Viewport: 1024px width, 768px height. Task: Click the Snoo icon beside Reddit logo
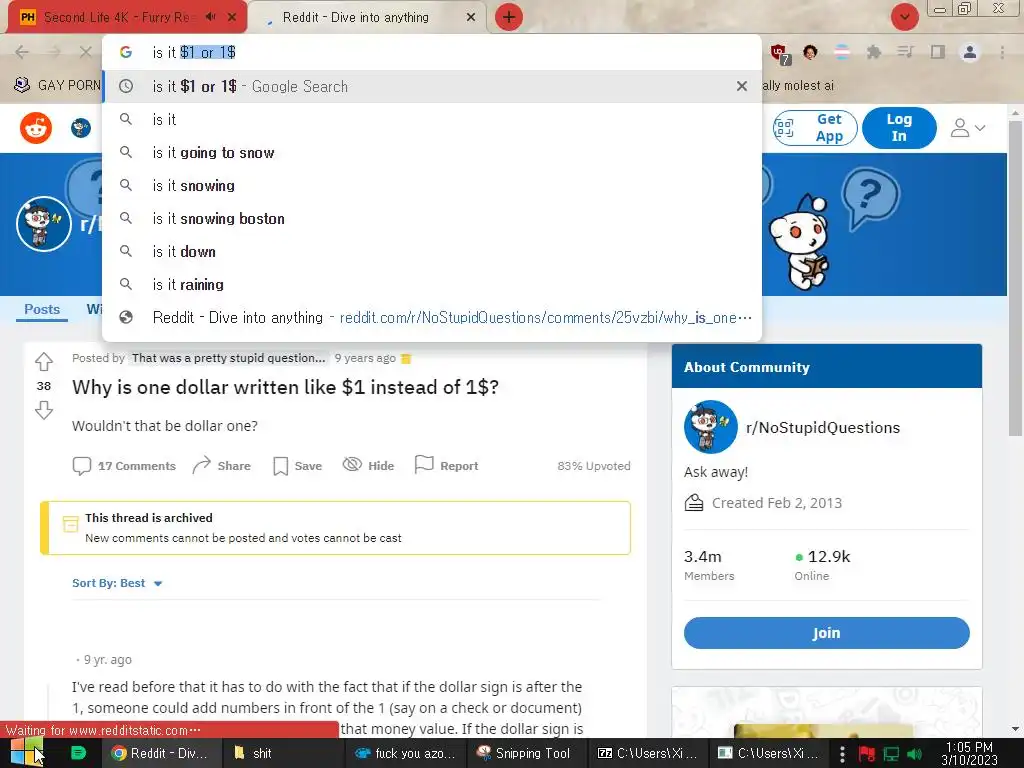(81, 128)
